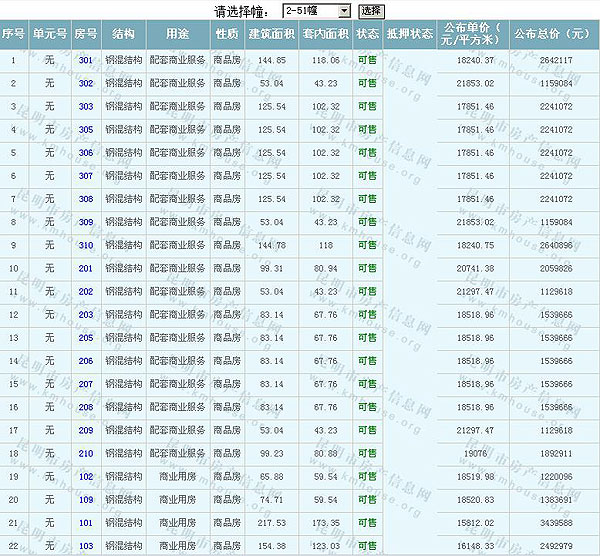Click the 房号 column header
The width and height of the screenshot is (600, 556).
pyautogui.click(x=86, y=34)
